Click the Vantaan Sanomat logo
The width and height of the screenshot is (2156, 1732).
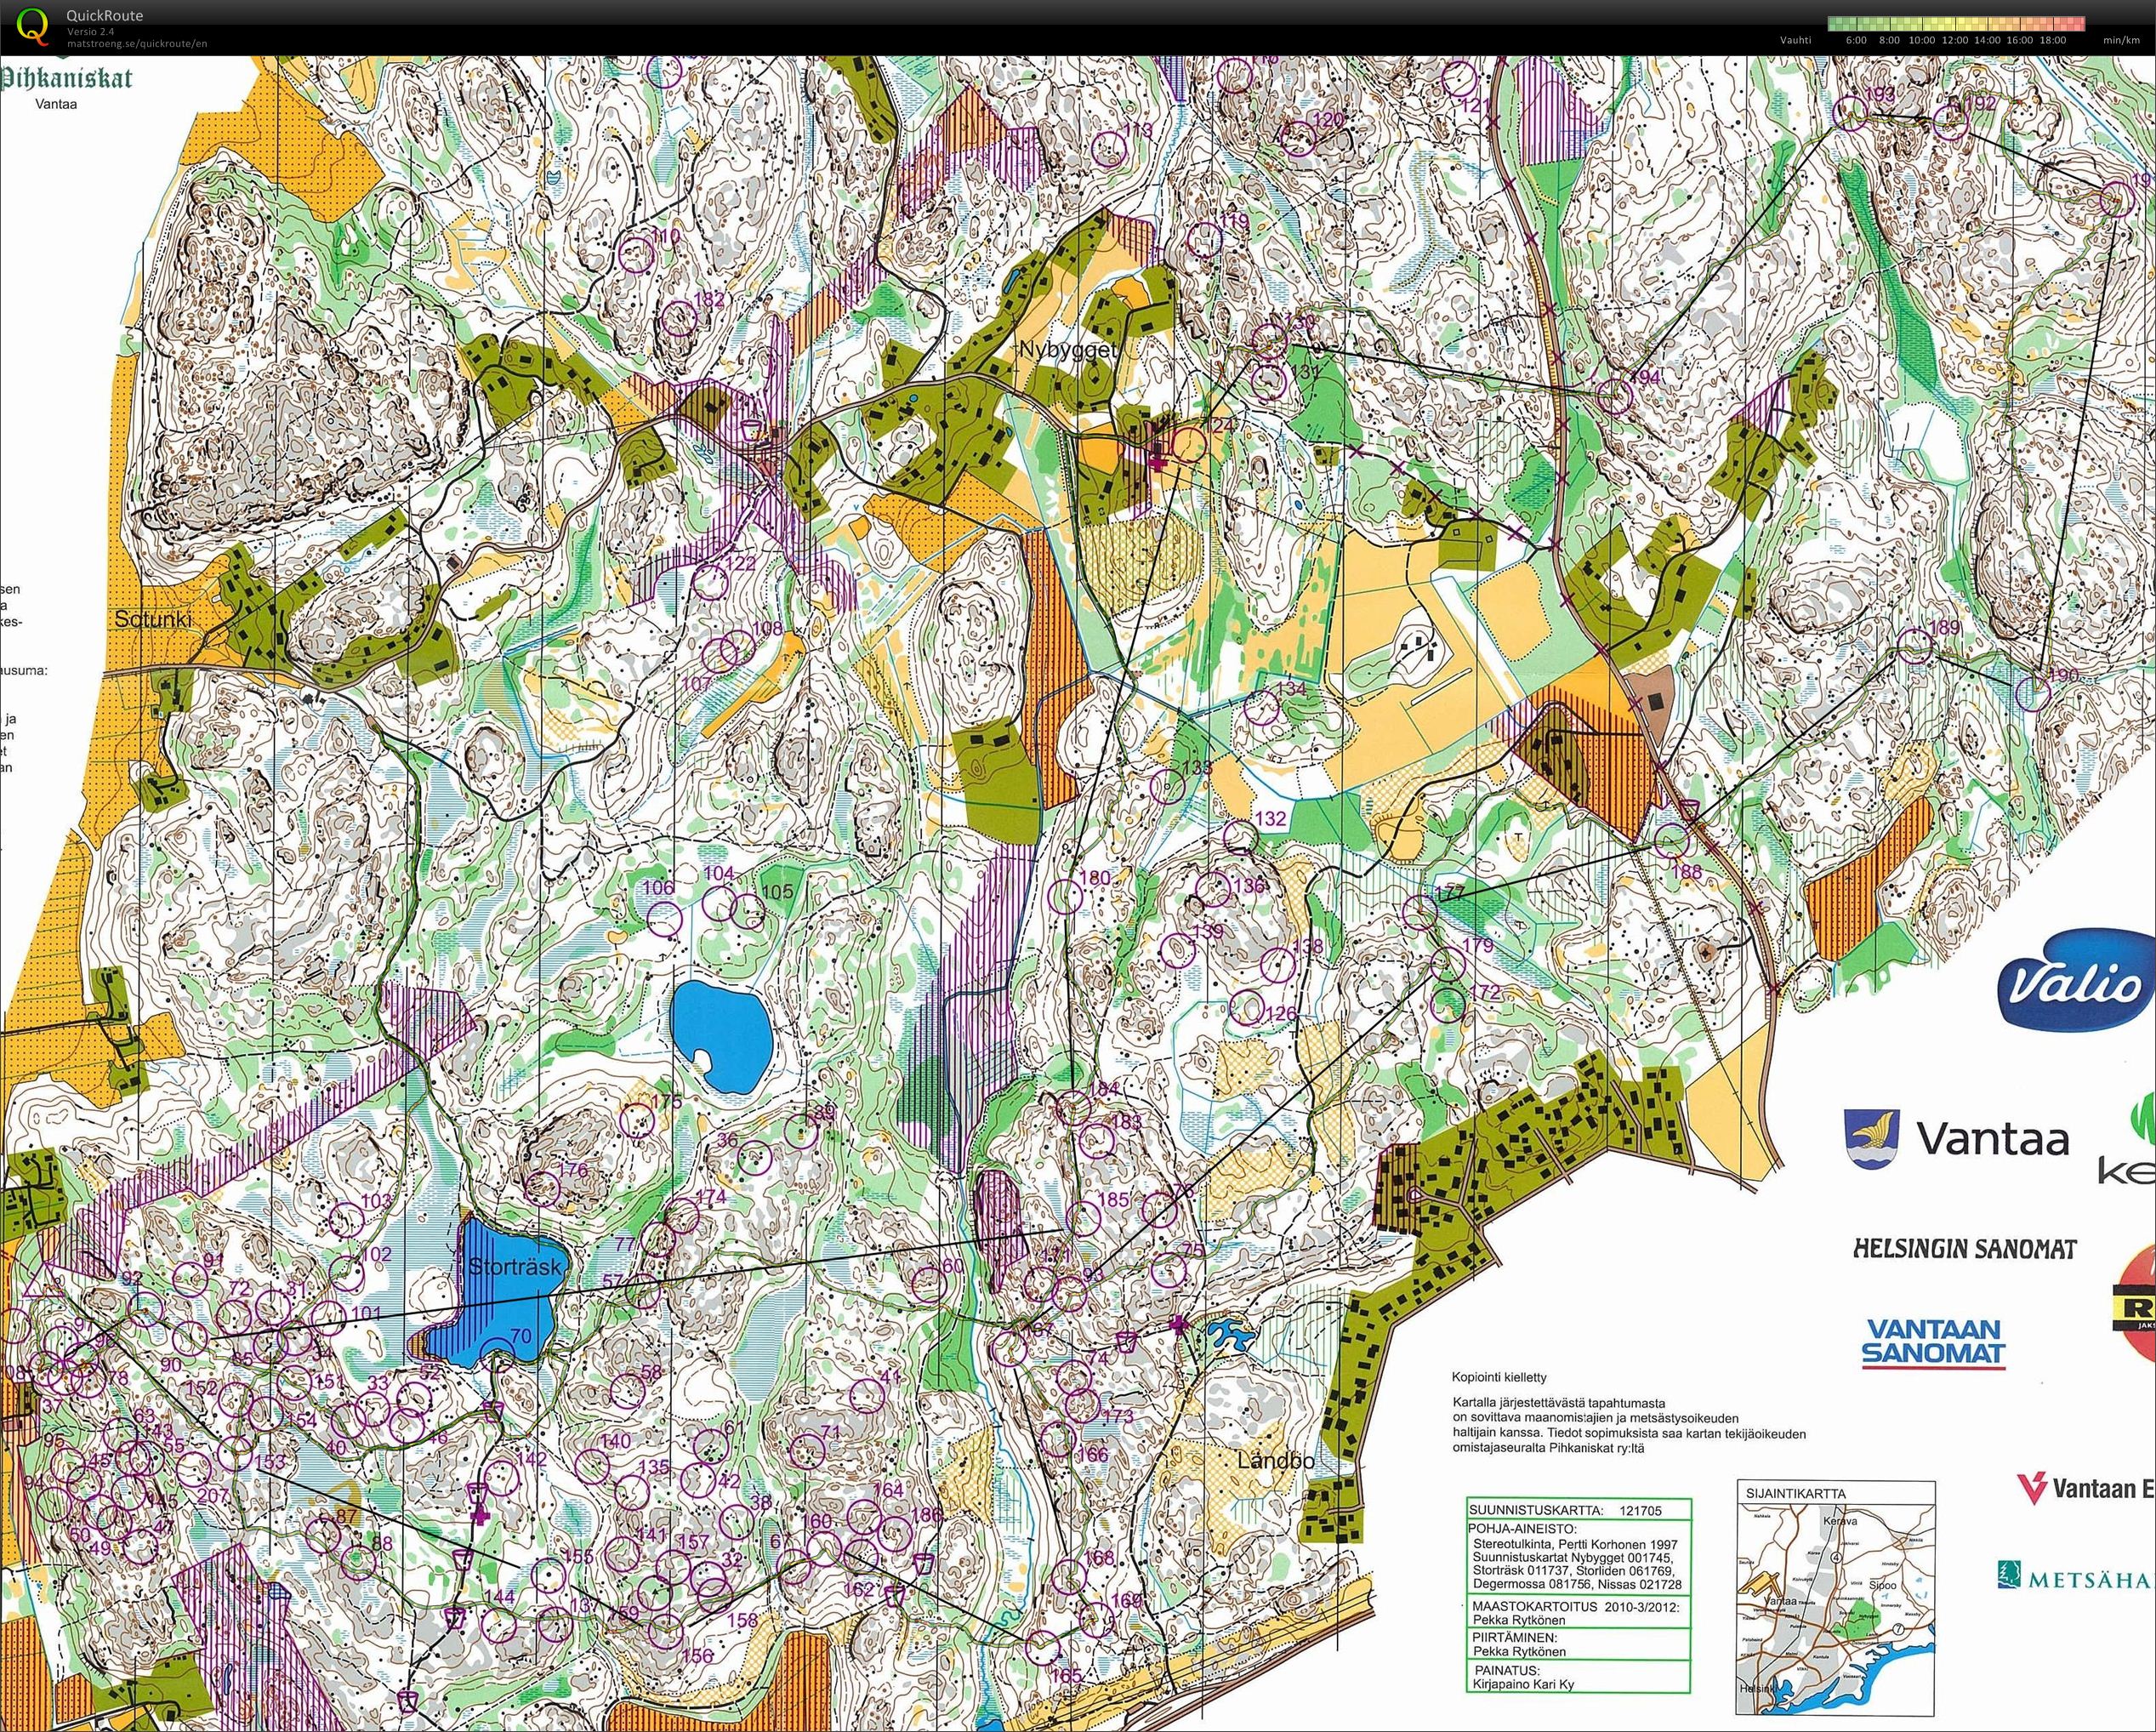[1933, 1344]
